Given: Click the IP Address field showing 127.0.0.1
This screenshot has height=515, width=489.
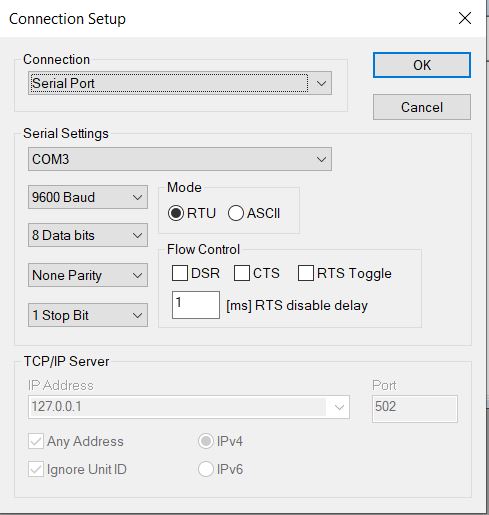Looking at the screenshot, I should pyautogui.click(x=189, y=407).
